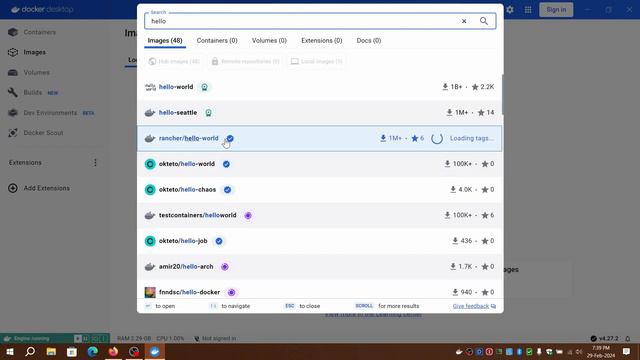The image size is (640, 360).
Task: Open File Explorer from taskbar
Action: click(51, 351)
